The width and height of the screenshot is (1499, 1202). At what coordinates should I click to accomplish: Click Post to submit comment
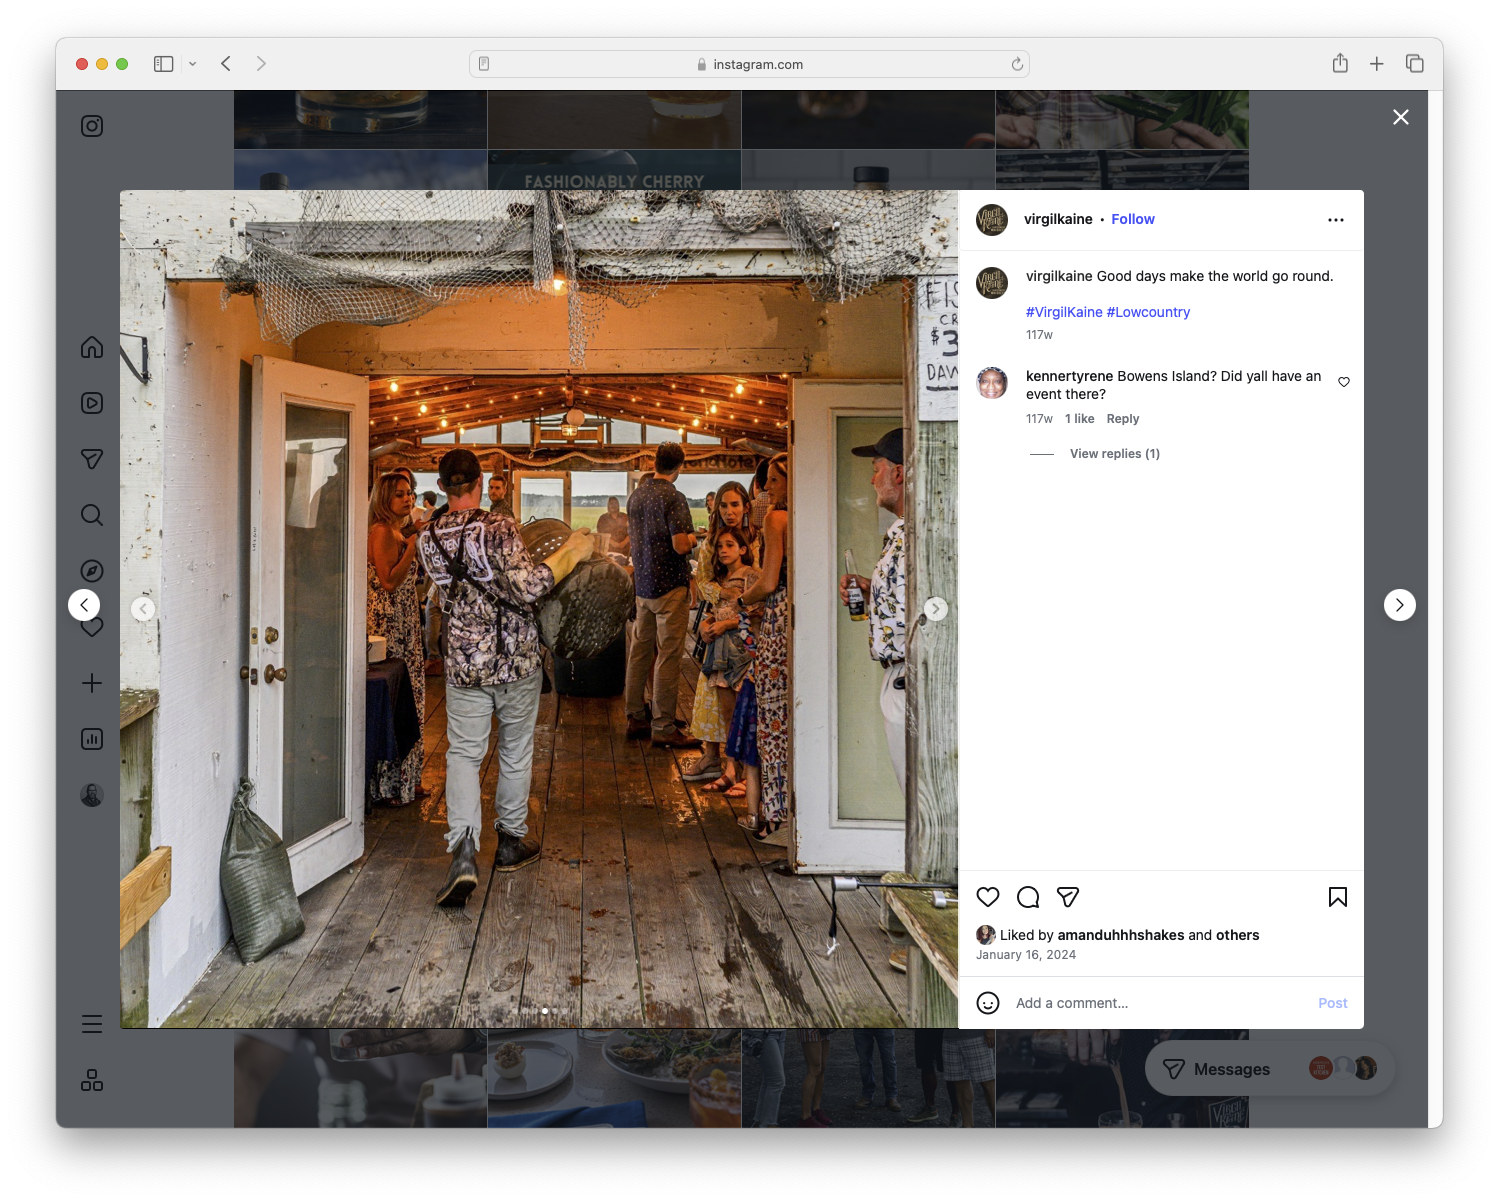[1333, 1003]
